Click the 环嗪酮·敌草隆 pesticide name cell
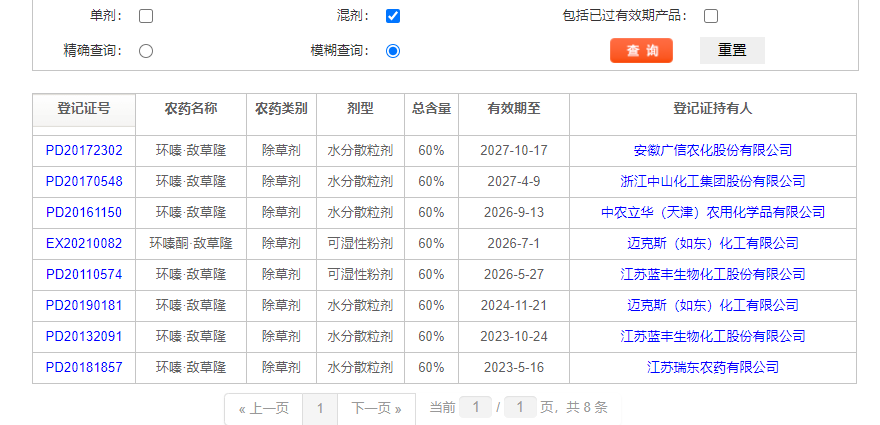Image resolution: width=880 pixels, height=425 pixels. click(191, 243)
